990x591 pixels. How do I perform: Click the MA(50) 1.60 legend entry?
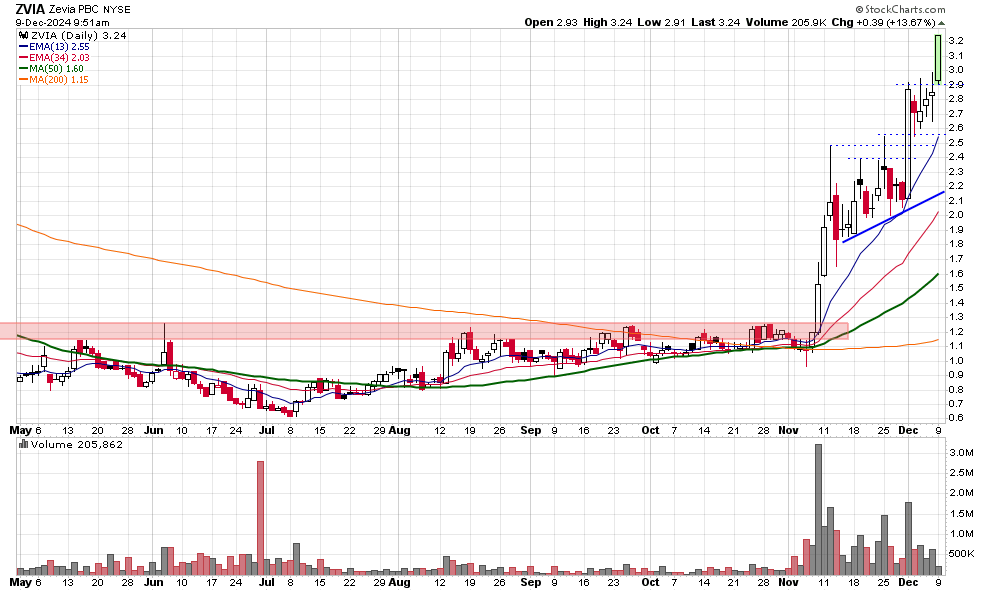(x=60, y=68)
